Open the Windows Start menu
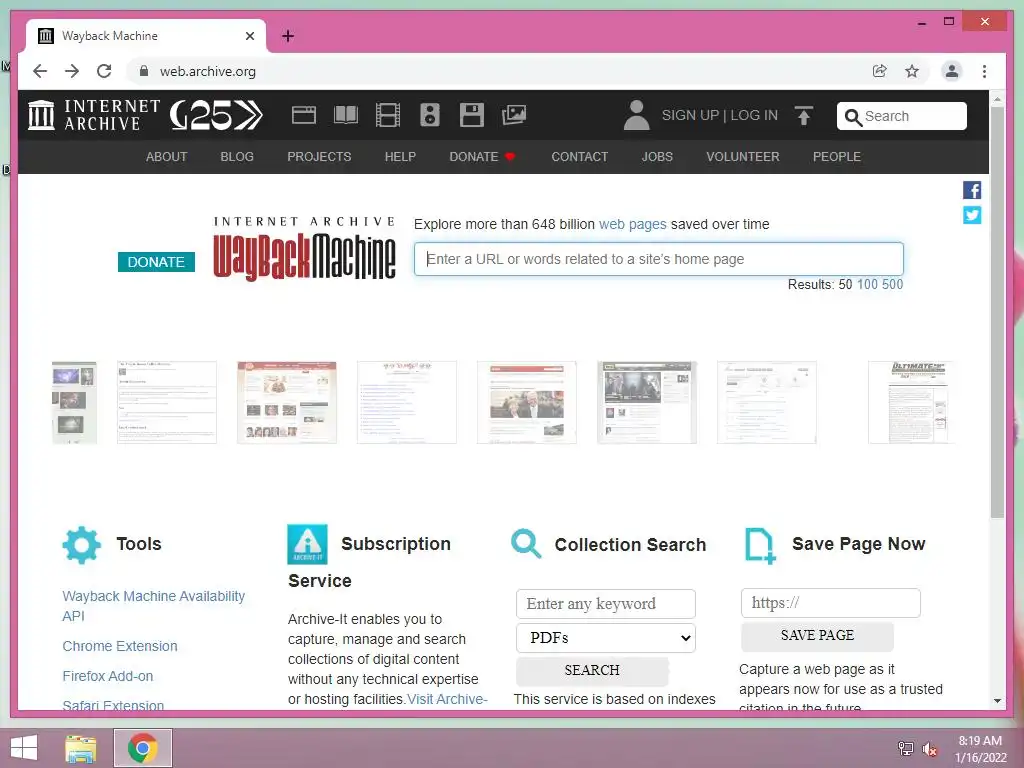Viewport: 1024px width, 768px height. click(24, 748)
